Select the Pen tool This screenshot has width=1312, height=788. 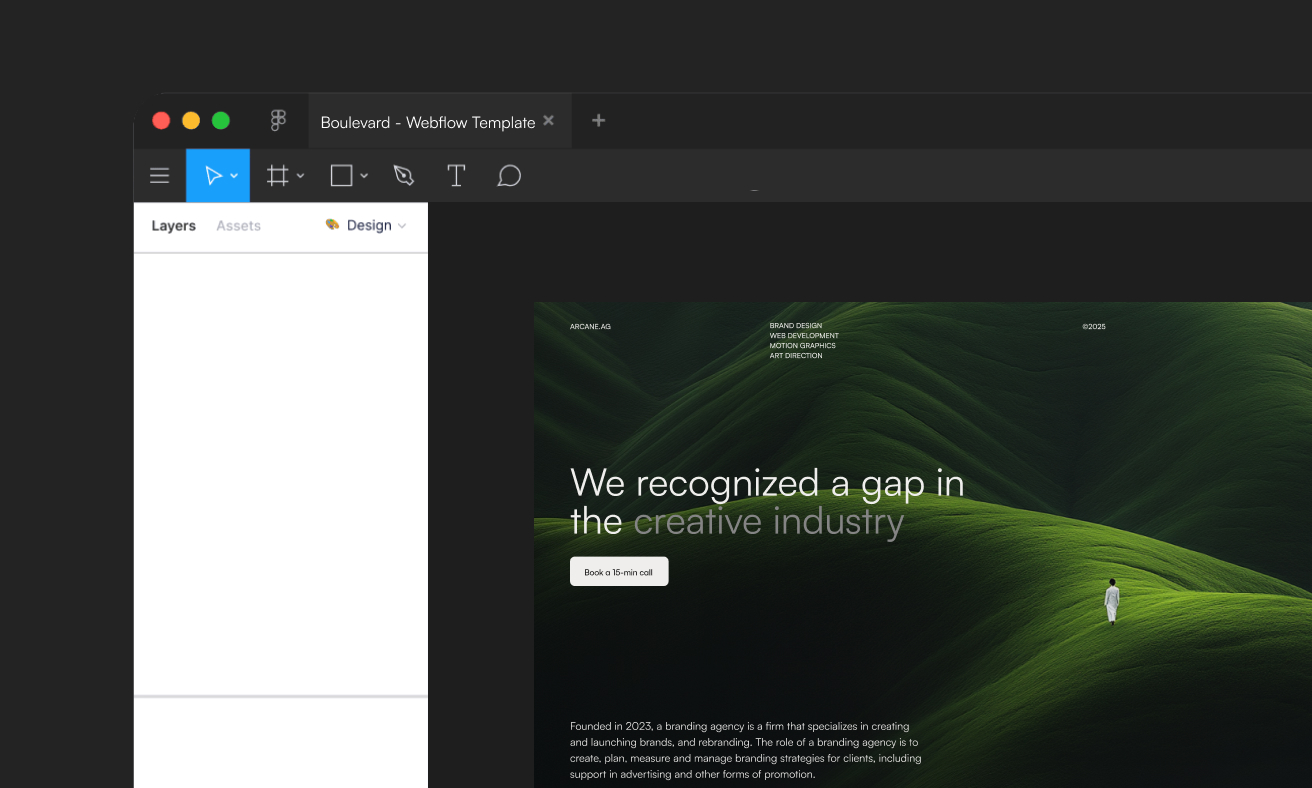(404, 175)
